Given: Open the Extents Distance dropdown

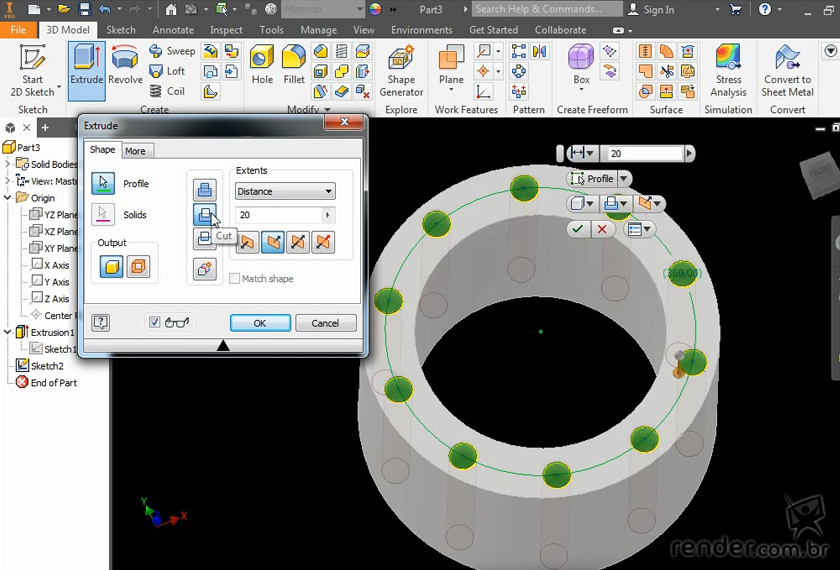Looking at the screenshot, I should pyautogui.click(x=285, y=191).
